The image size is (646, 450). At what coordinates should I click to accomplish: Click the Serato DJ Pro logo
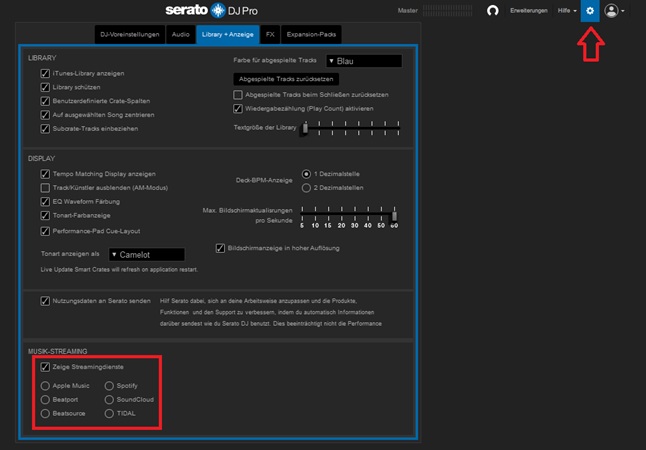(x=211, y=10)
